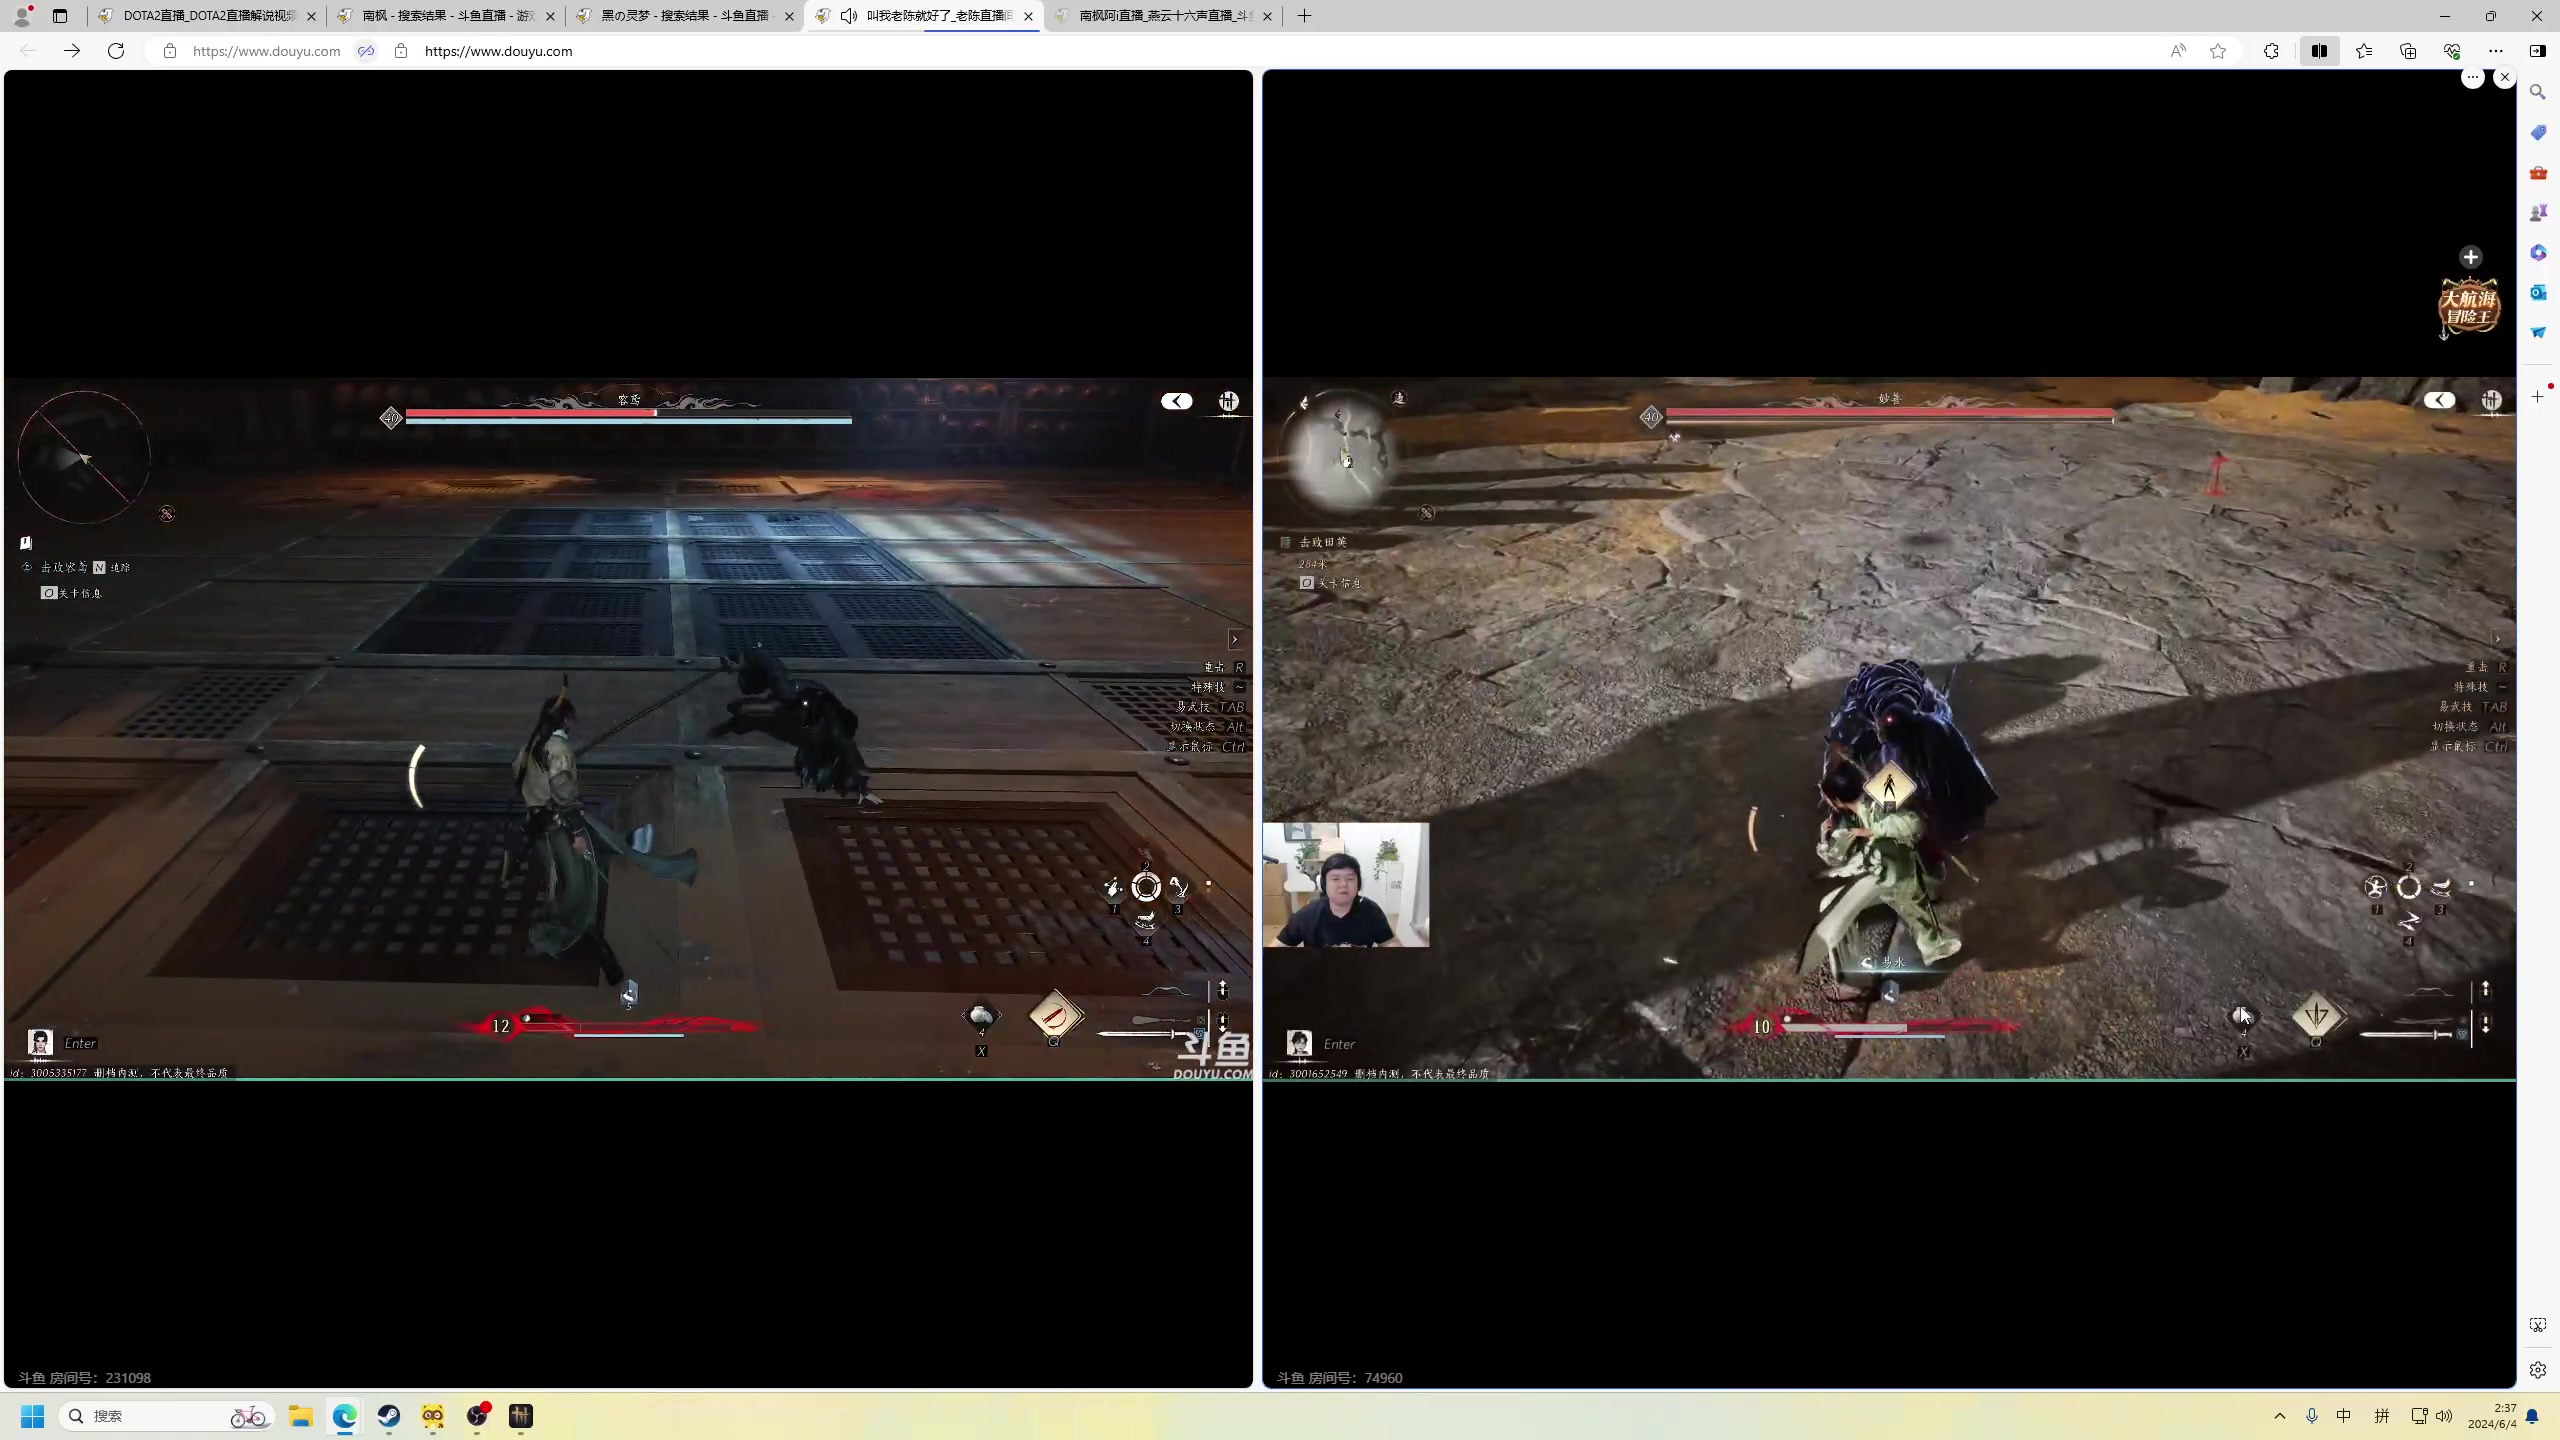This screenshot has width=2560, height=1440.
Task: Open the tab actions menu
Action: click(60, 16)
